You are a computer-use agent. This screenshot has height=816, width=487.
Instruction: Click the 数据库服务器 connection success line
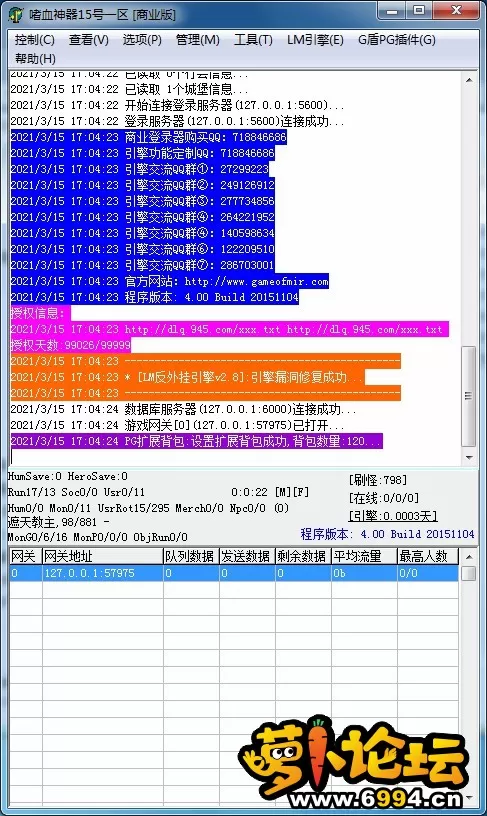click(183, 410)
